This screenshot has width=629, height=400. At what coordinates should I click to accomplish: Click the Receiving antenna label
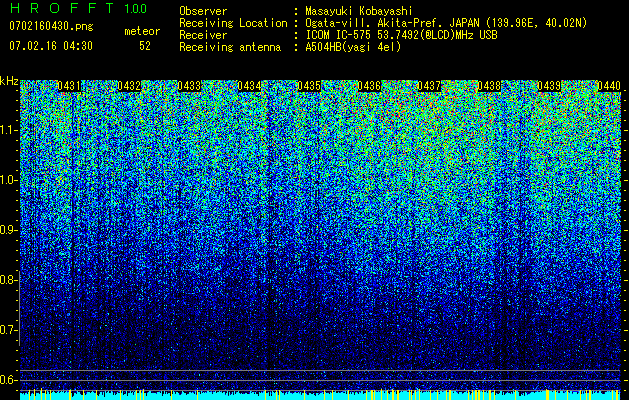pos(230,47)
